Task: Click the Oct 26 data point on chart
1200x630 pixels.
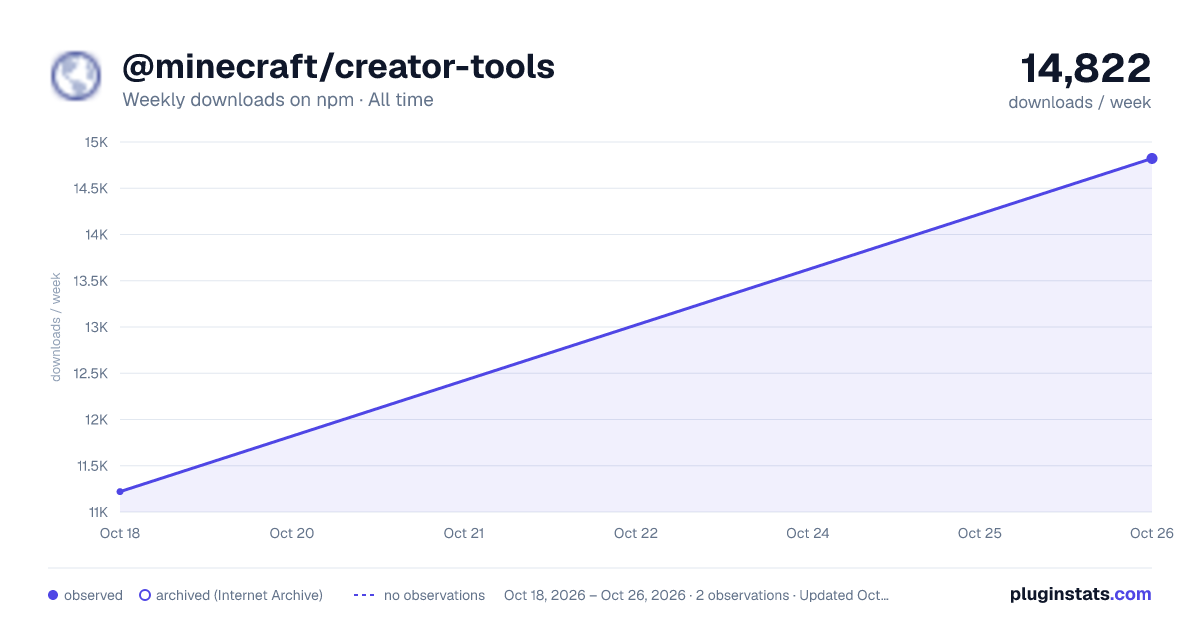Action: point(1152,158)
